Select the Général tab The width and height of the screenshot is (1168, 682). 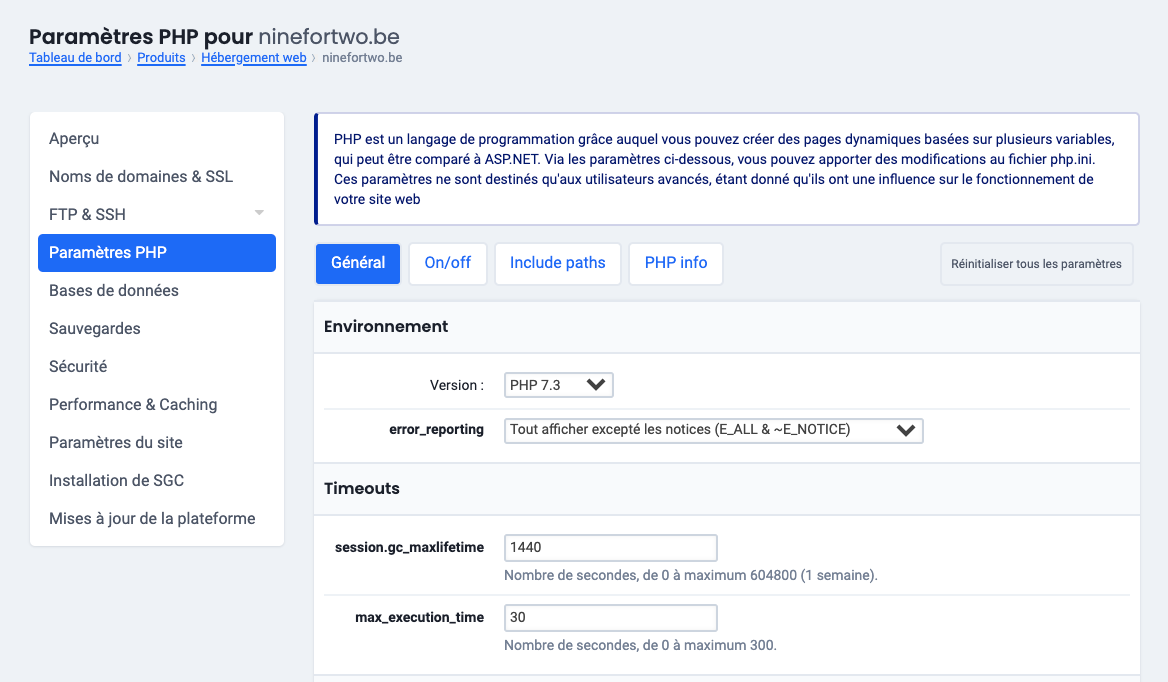tap(358, 263)
